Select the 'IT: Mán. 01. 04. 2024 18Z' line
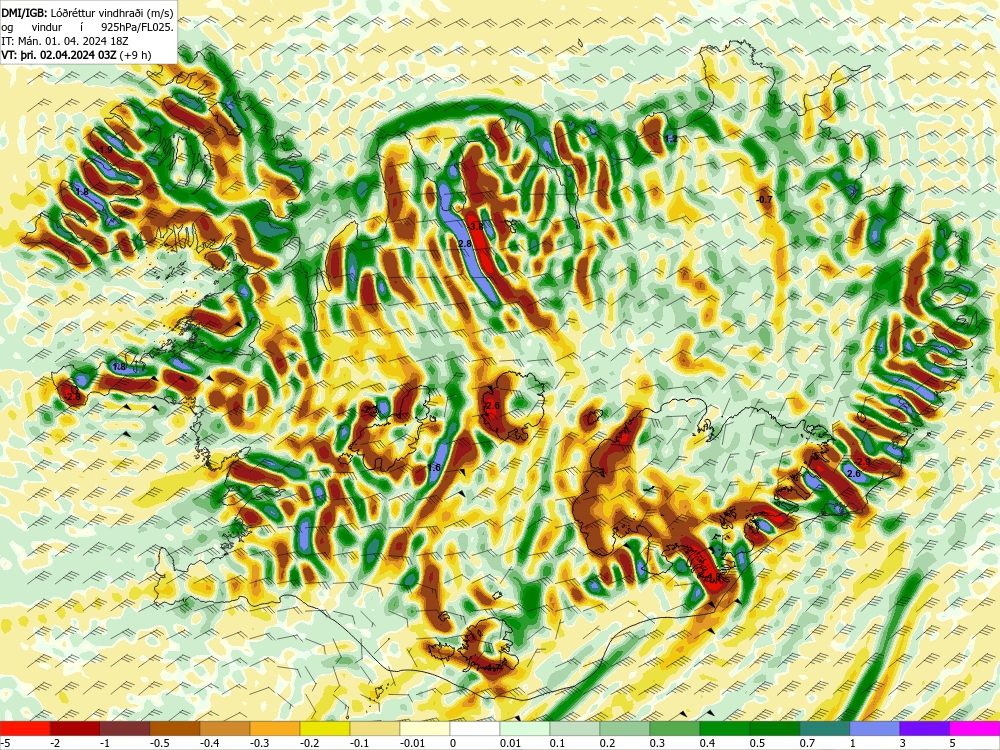 (x=65, y=41)
